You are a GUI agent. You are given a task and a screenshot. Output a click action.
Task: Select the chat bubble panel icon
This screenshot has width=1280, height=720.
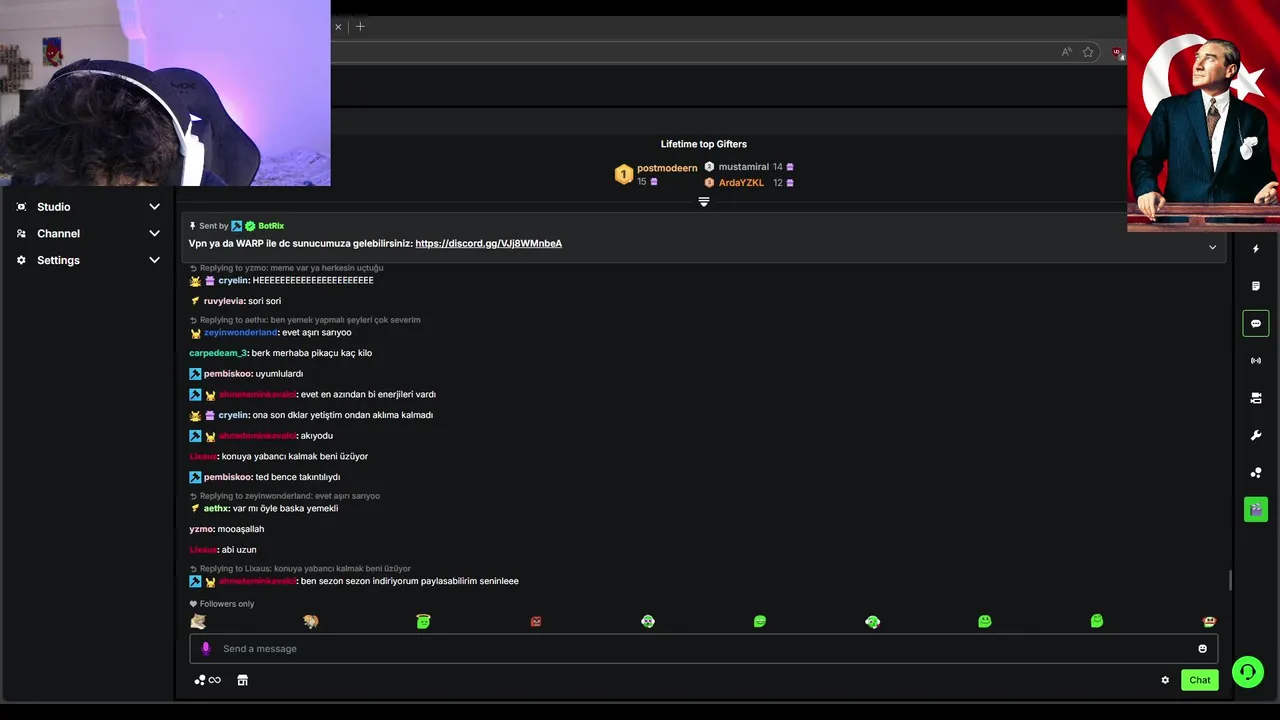pos(1256,323)
